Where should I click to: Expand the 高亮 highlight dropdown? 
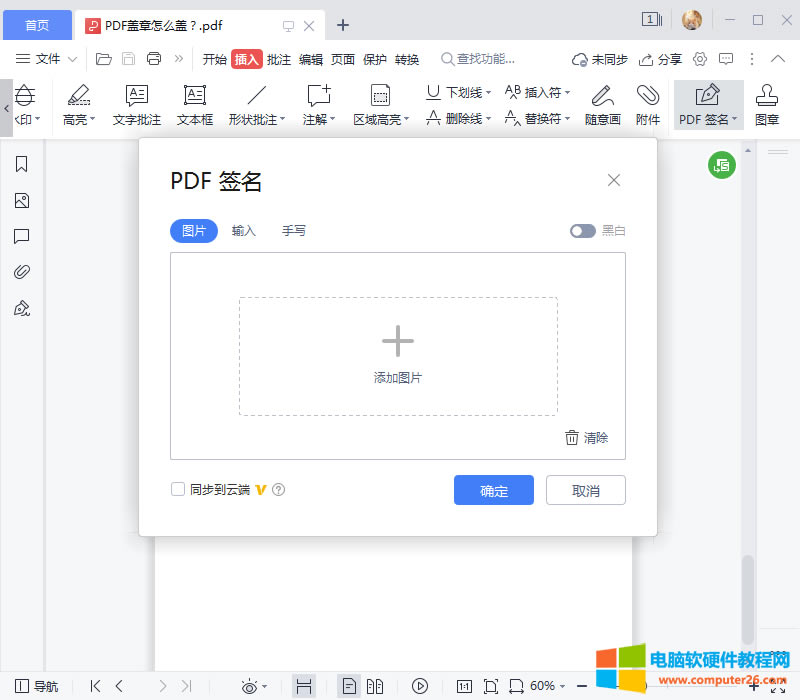click(93, 120)
